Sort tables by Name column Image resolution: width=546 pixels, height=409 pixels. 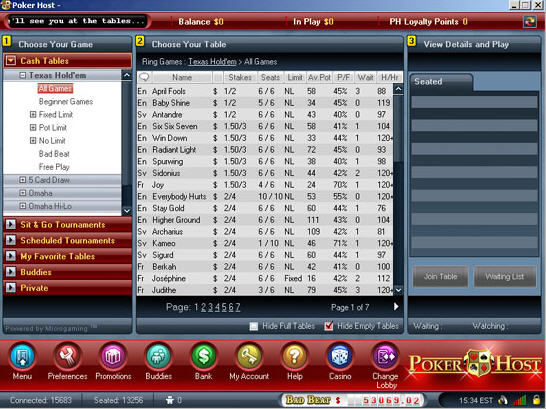coord(182,77)
